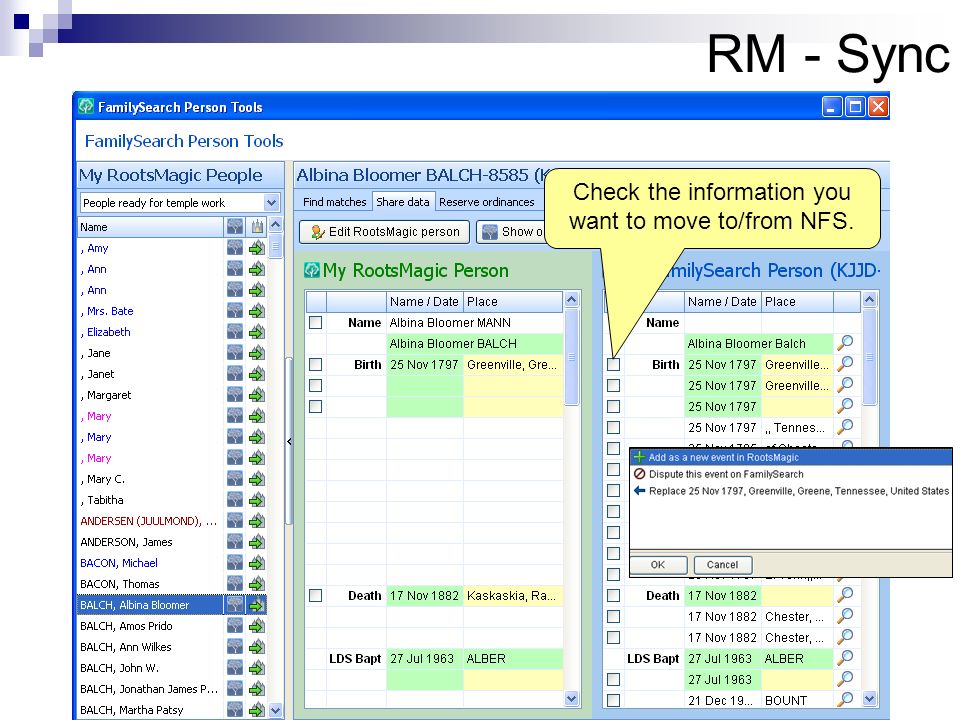Click the Name column header in people list
960x720 pixels.
(x=151, y=227)
